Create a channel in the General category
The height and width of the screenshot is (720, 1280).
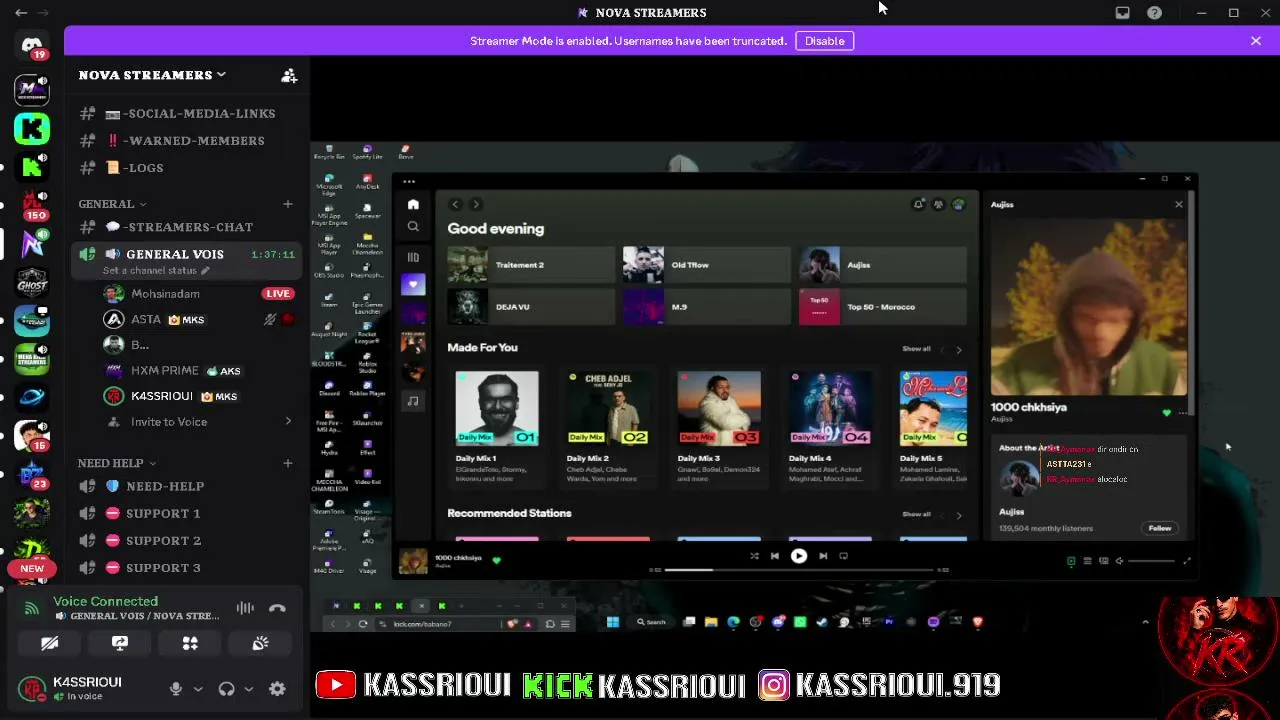click(288, 204)
